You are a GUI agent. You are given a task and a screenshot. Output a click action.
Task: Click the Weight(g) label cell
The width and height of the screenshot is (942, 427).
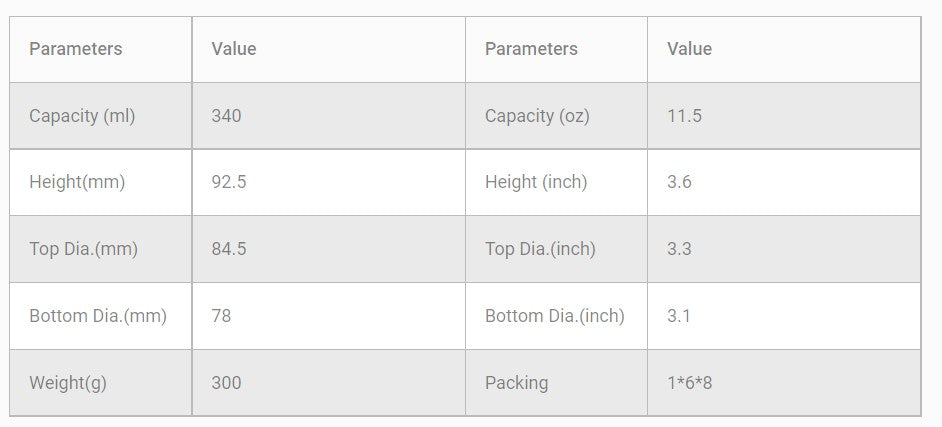click(x=65, y=383)
